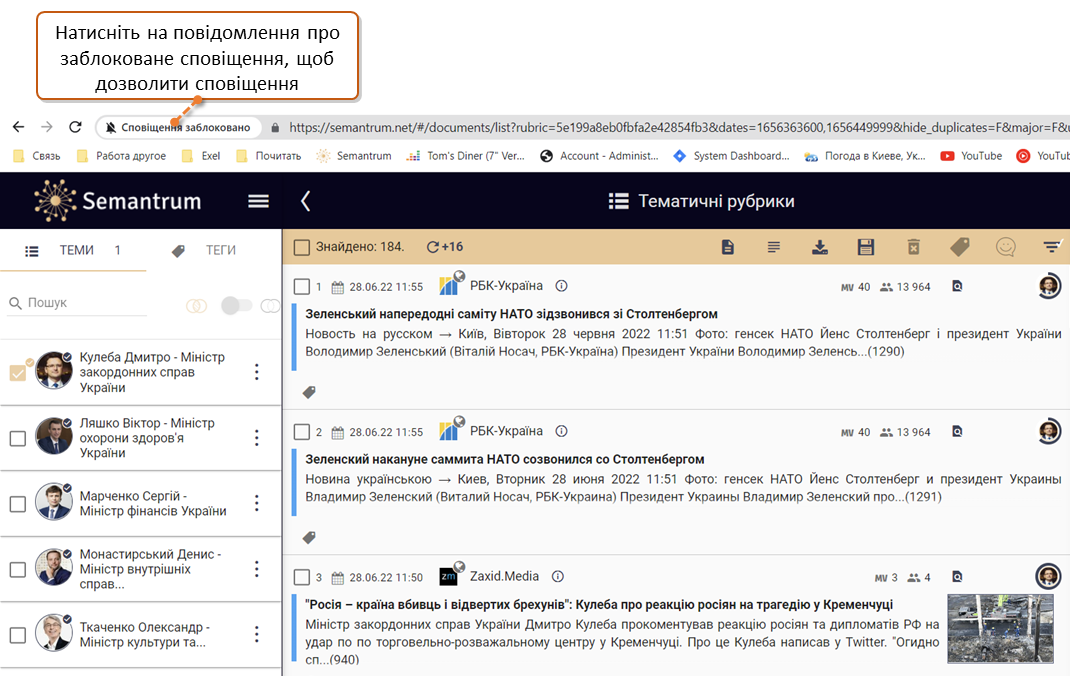Click the download icon in the results toolbar
The image size is (1070, 676).
820,247
